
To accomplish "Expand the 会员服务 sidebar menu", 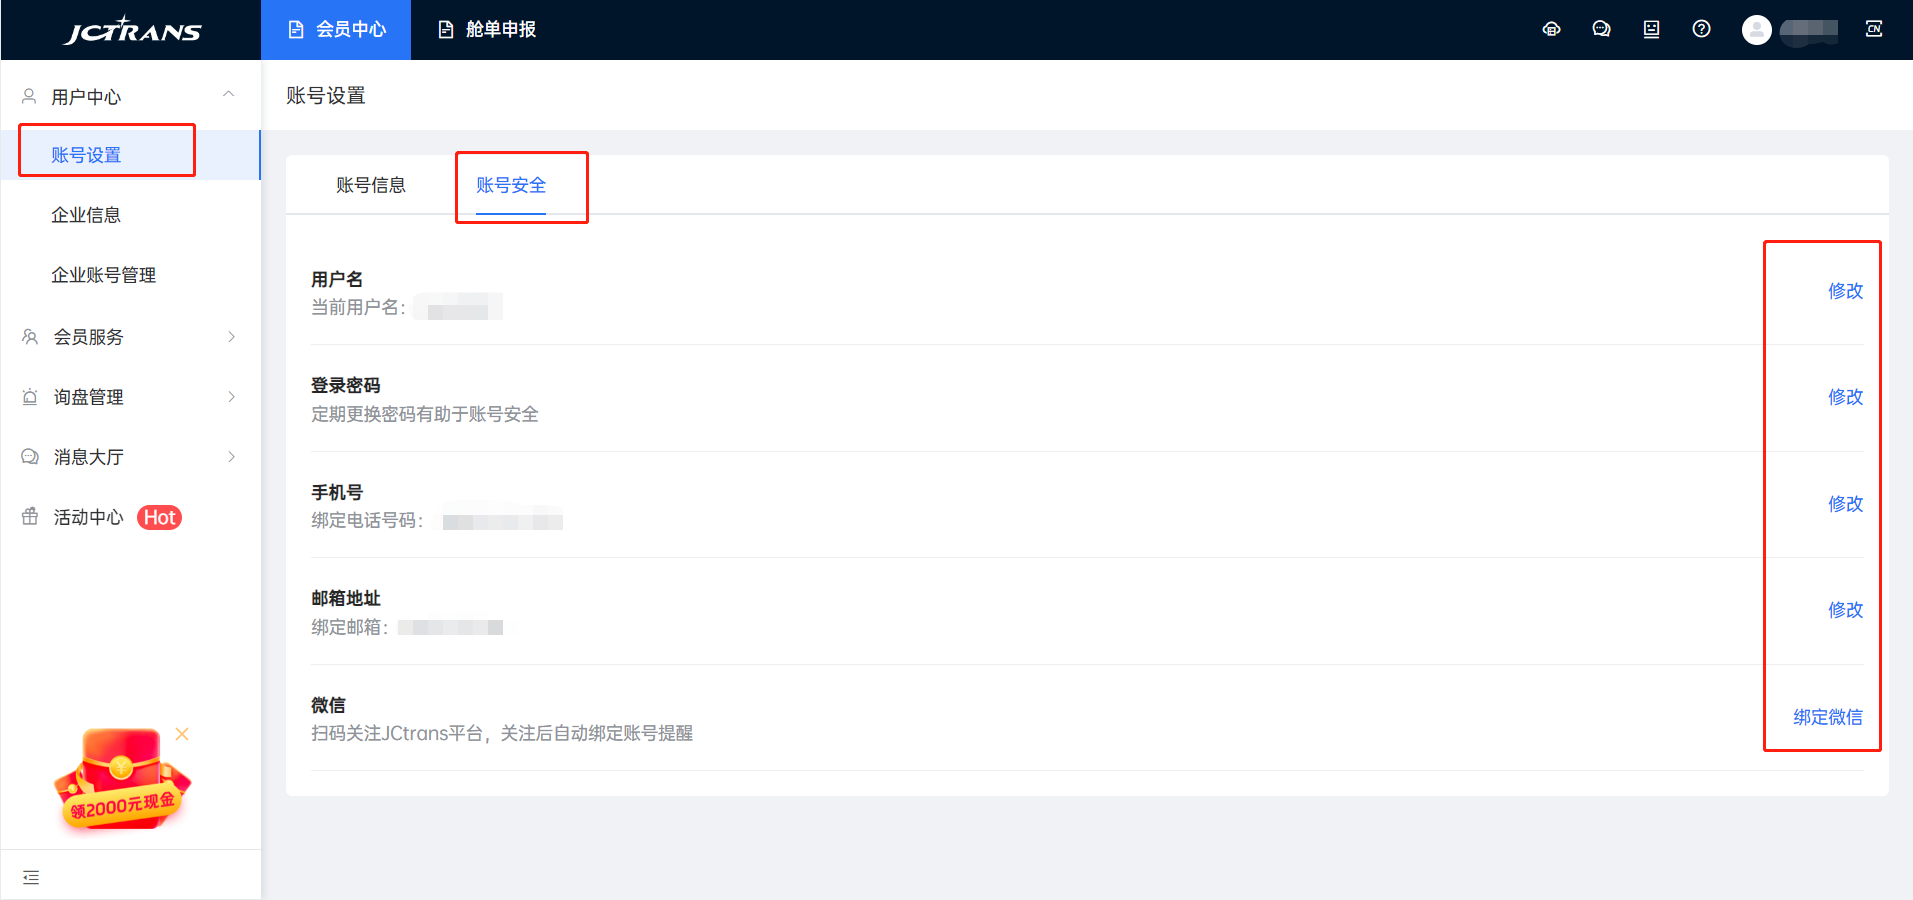I will [130, 337].
